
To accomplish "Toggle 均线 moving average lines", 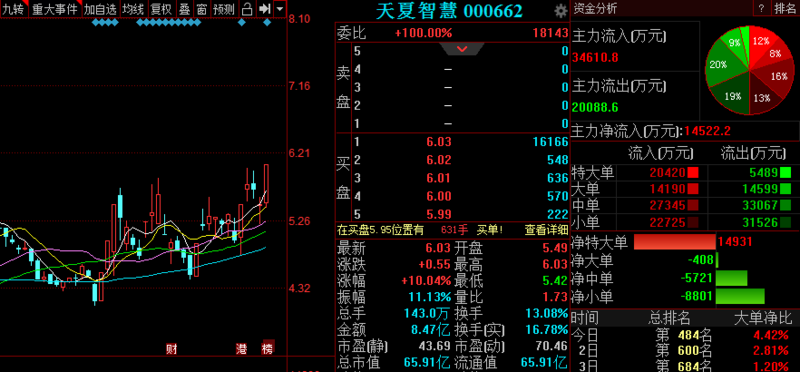I will [133, 9].
